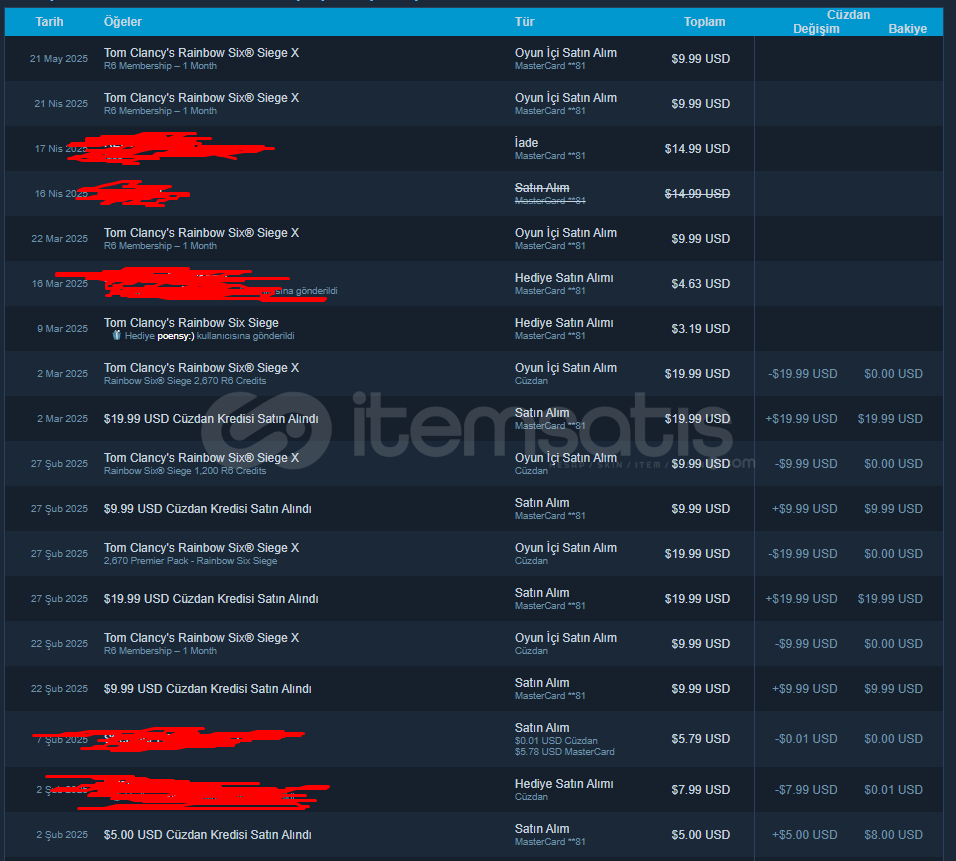Click the gift icon beside 'Hediye poensy:)'
Image resolution: width=956 pixels, height=861 pixels.
(116, 335)
